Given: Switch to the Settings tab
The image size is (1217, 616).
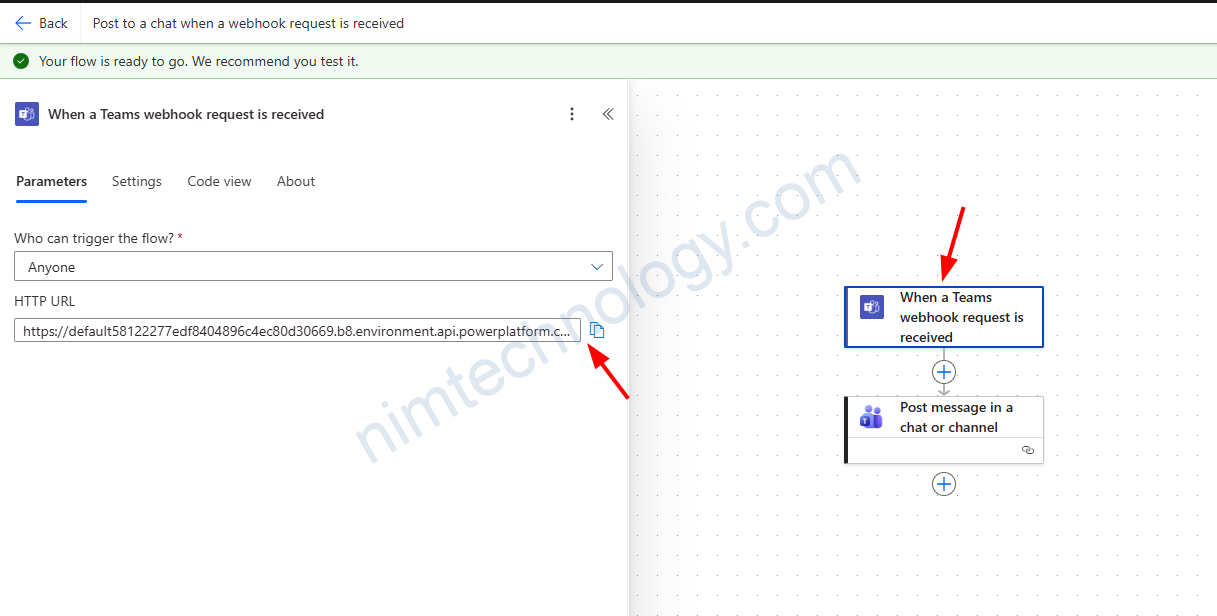Looking at the screenshot, I should (137, 181).
